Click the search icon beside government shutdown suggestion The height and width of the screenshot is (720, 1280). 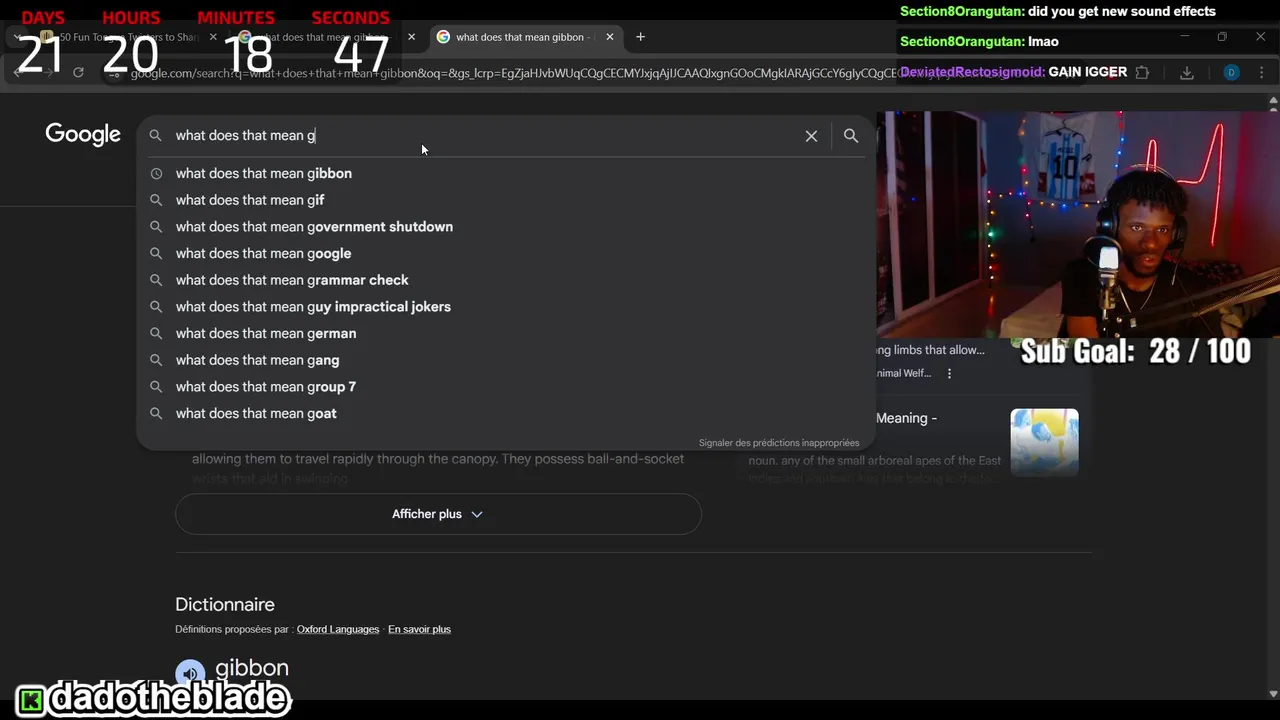(156, 227)
